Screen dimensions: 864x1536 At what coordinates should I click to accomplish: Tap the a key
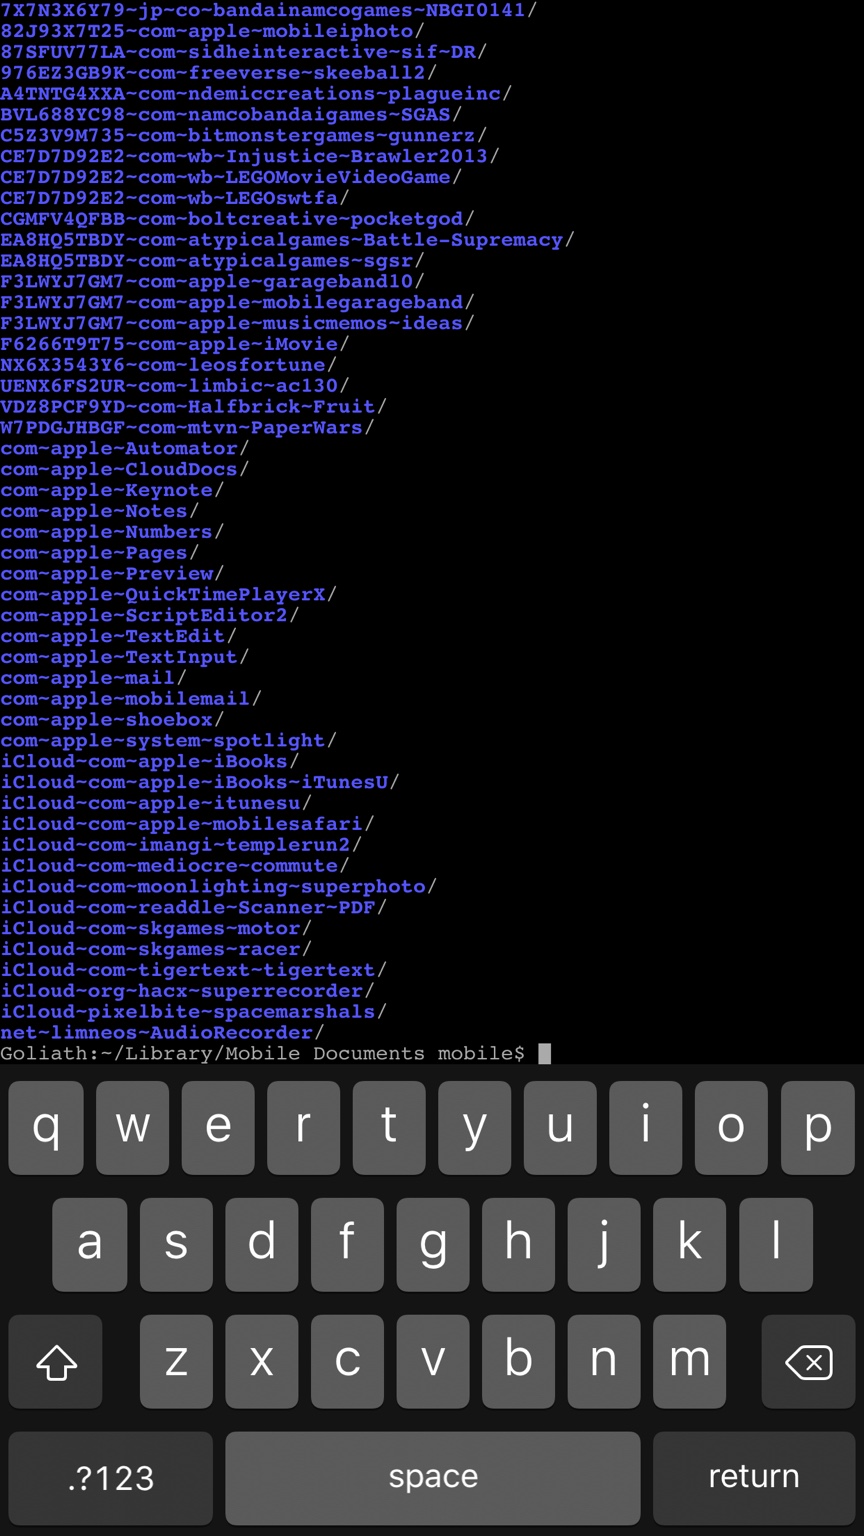(x=89, y=1244)
